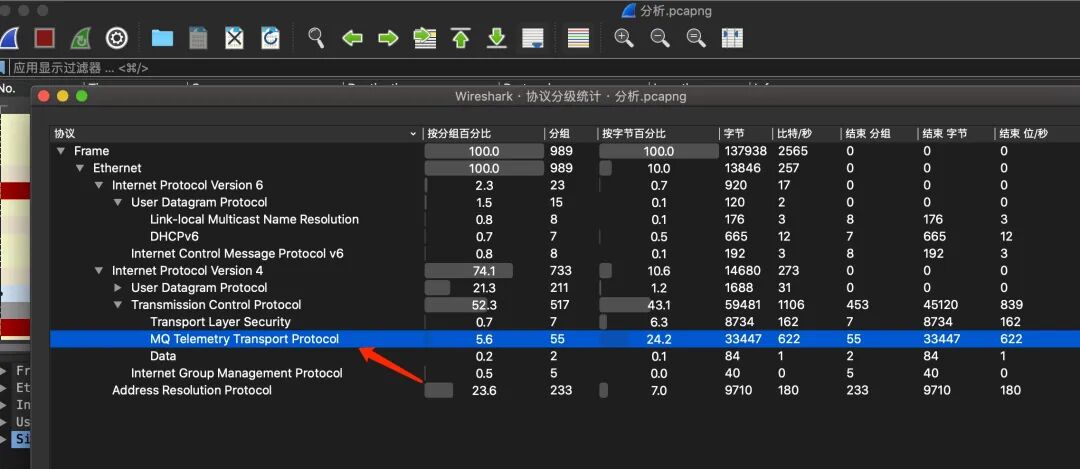Jump to the first packet icon
Screen dimensions: 1080x469
pyautogui.click(x=461, y=38)
